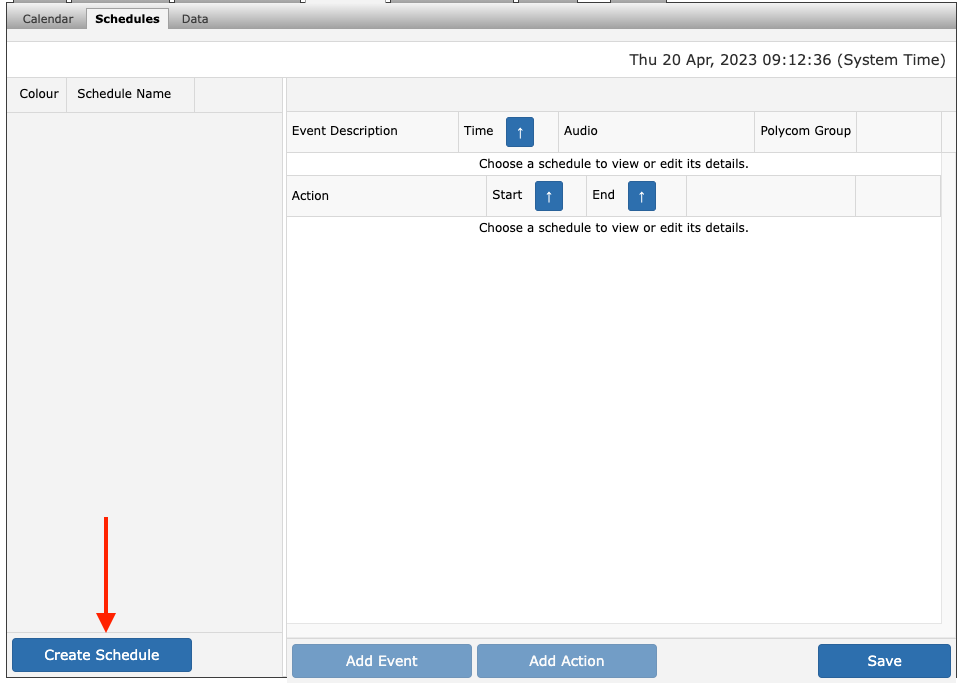Click the Colour column header
This screenshot has width=970, height=687.
[x=39, y=94]
